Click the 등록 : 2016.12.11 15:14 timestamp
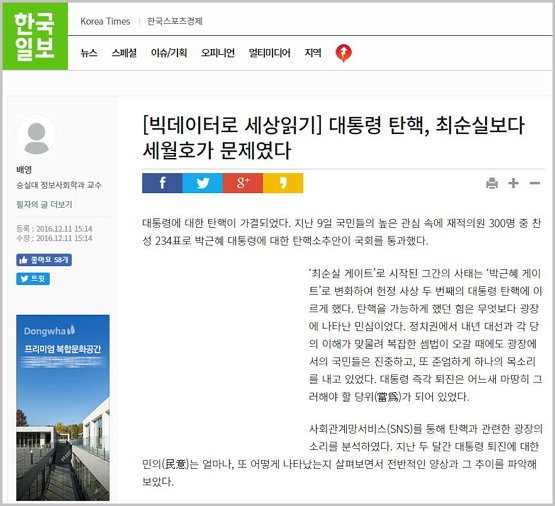555x506 pixels. [x=54, y=229]
